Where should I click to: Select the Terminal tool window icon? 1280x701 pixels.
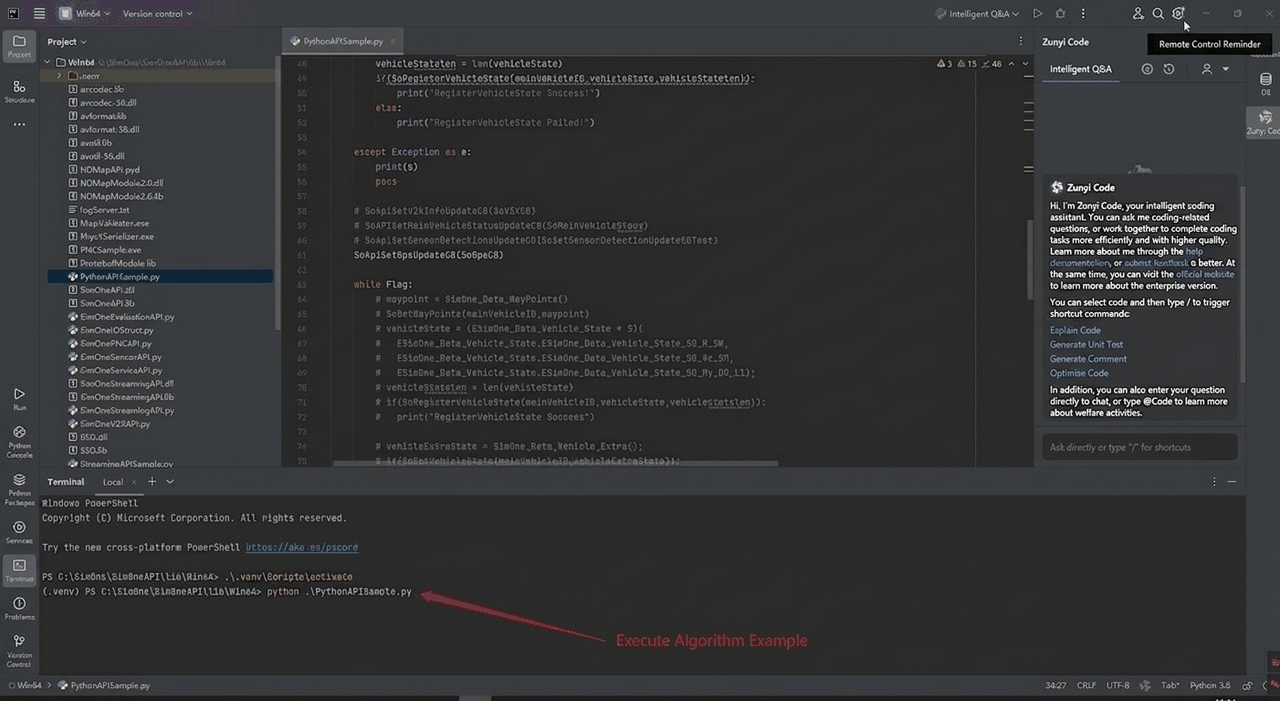pyautogui.click(x=19, y=570)
